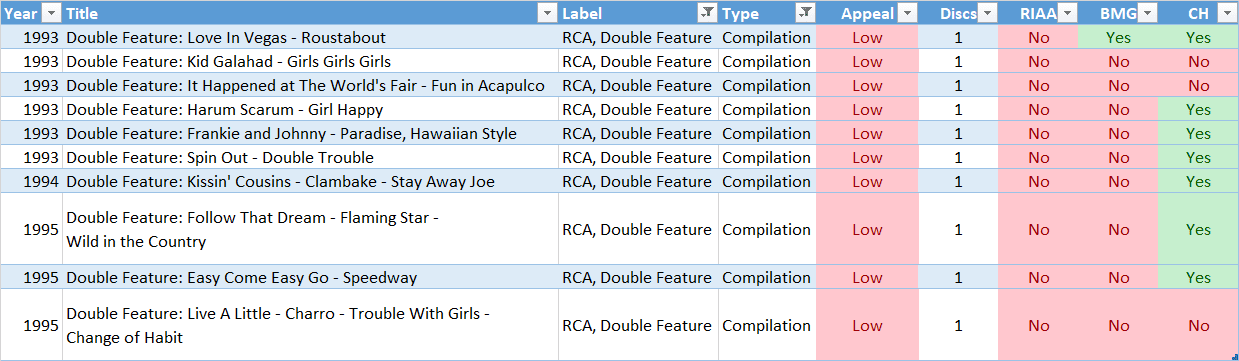Open the Discs column filter arrow
Viewport: 1239px width, 361px height.
[987, 13]
